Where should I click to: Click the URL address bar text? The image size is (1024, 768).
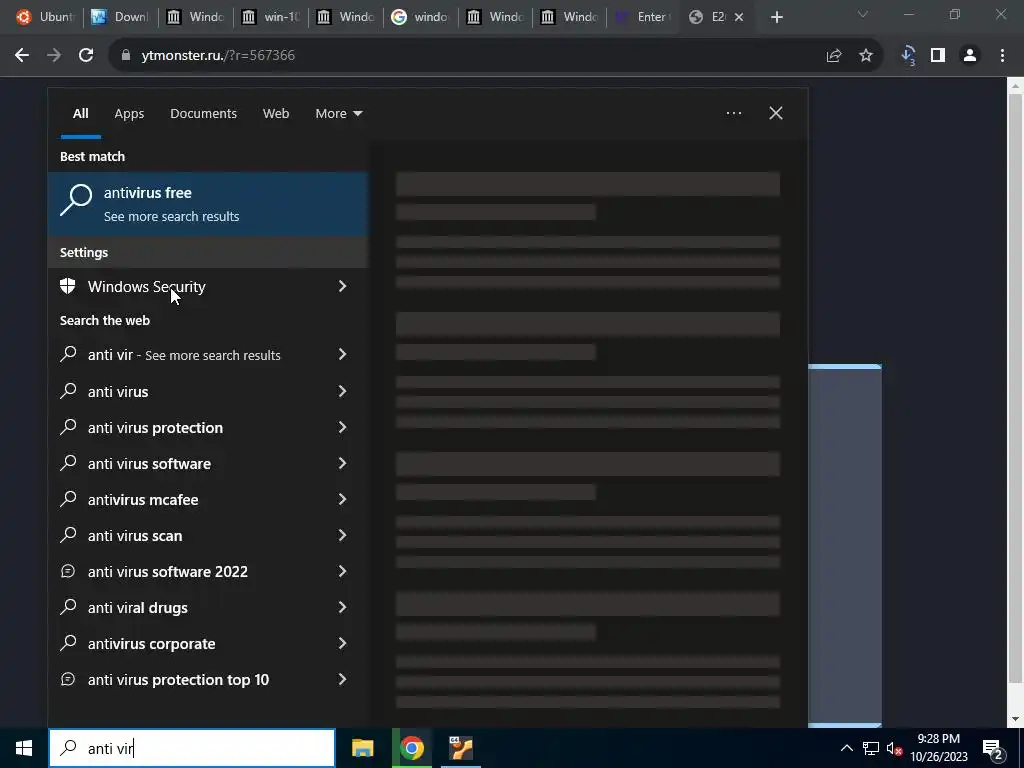(x=218, y=56)
